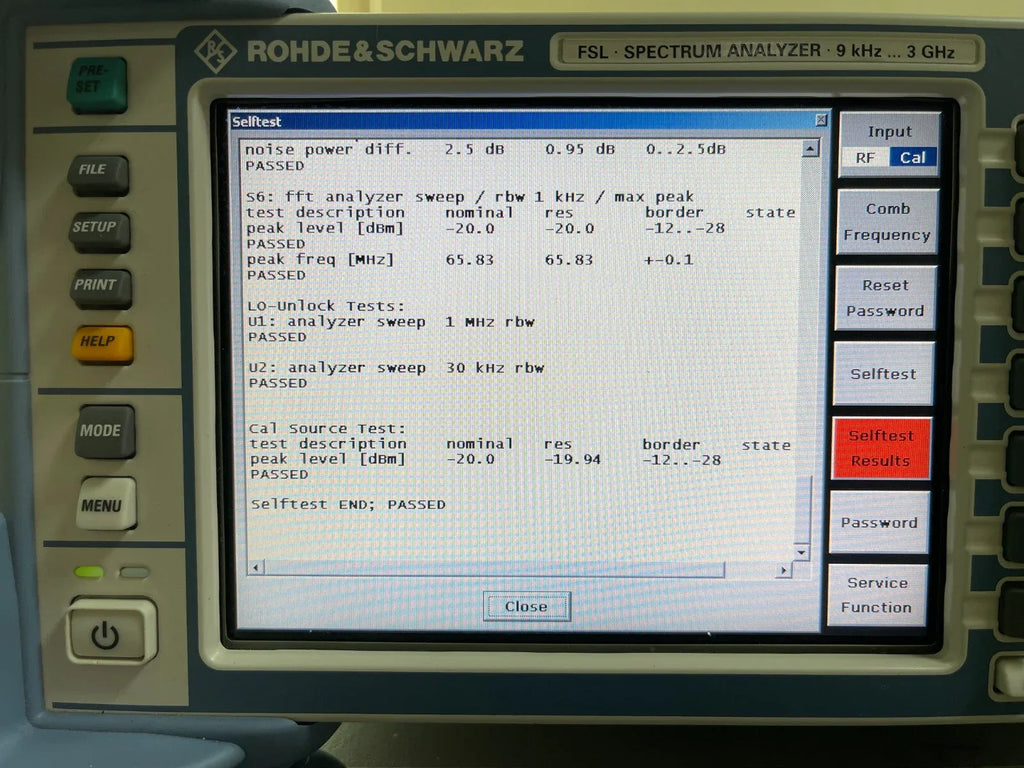Click the '-19.94' result value

point(573,459)
